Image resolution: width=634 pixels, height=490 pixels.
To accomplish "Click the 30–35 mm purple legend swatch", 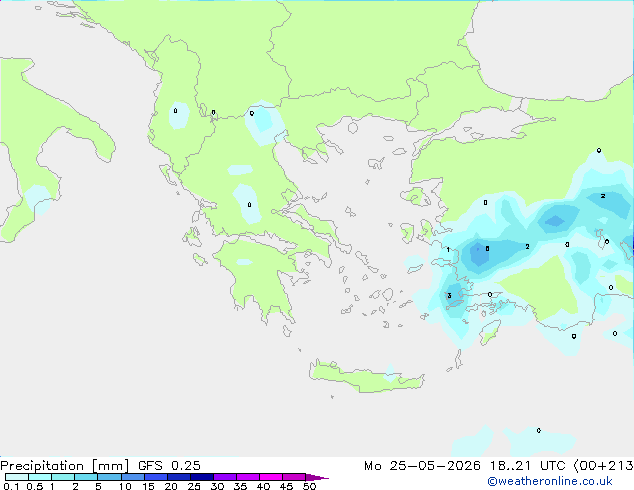I will (x=224, y=477).
